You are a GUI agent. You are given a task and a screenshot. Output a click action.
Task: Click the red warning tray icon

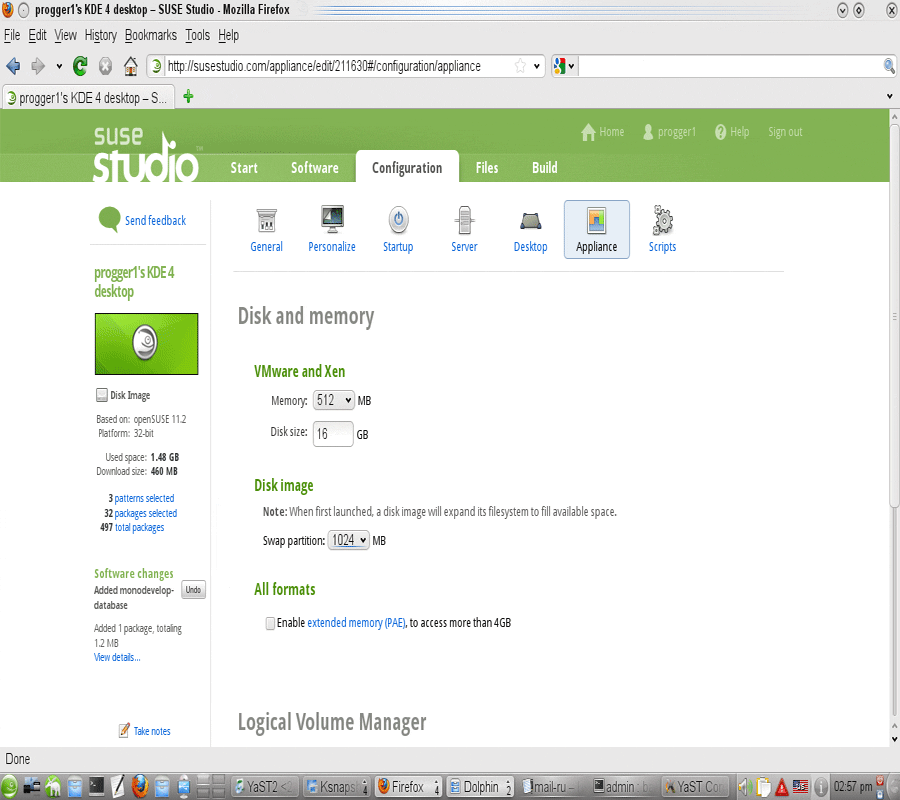point(781,787)
